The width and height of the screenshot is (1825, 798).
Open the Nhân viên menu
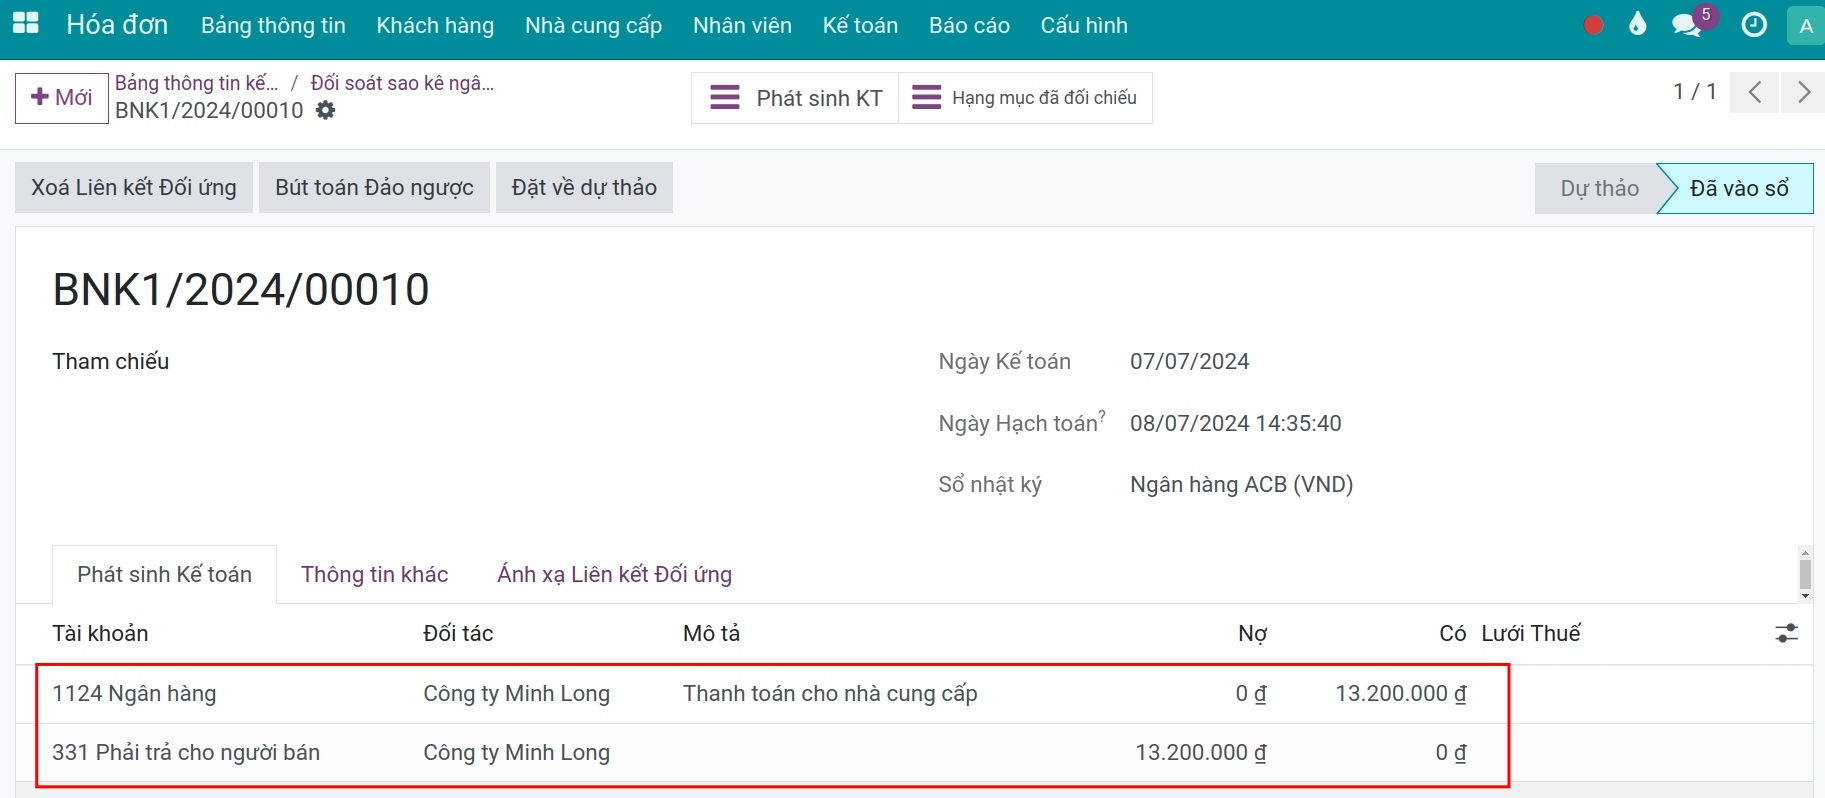click(742, 25)
